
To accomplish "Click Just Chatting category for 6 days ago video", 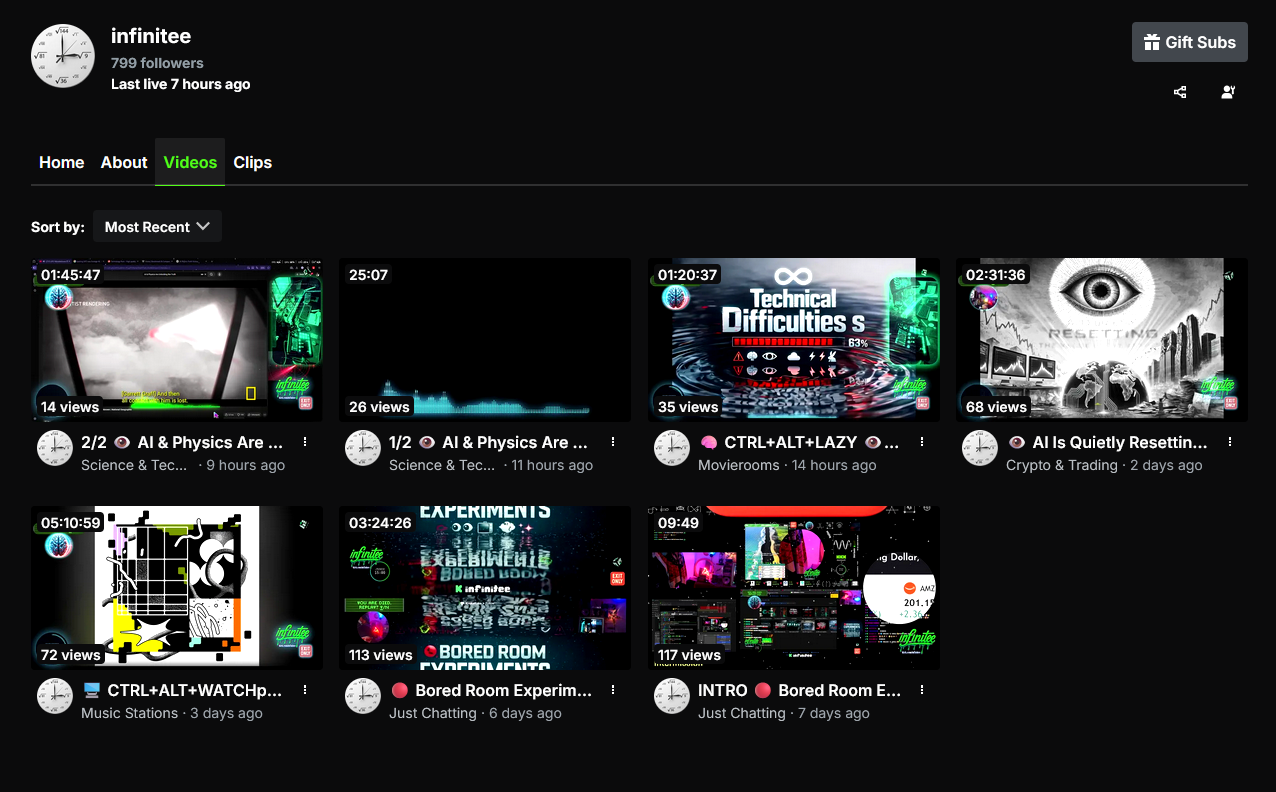I will pos(433,713).
